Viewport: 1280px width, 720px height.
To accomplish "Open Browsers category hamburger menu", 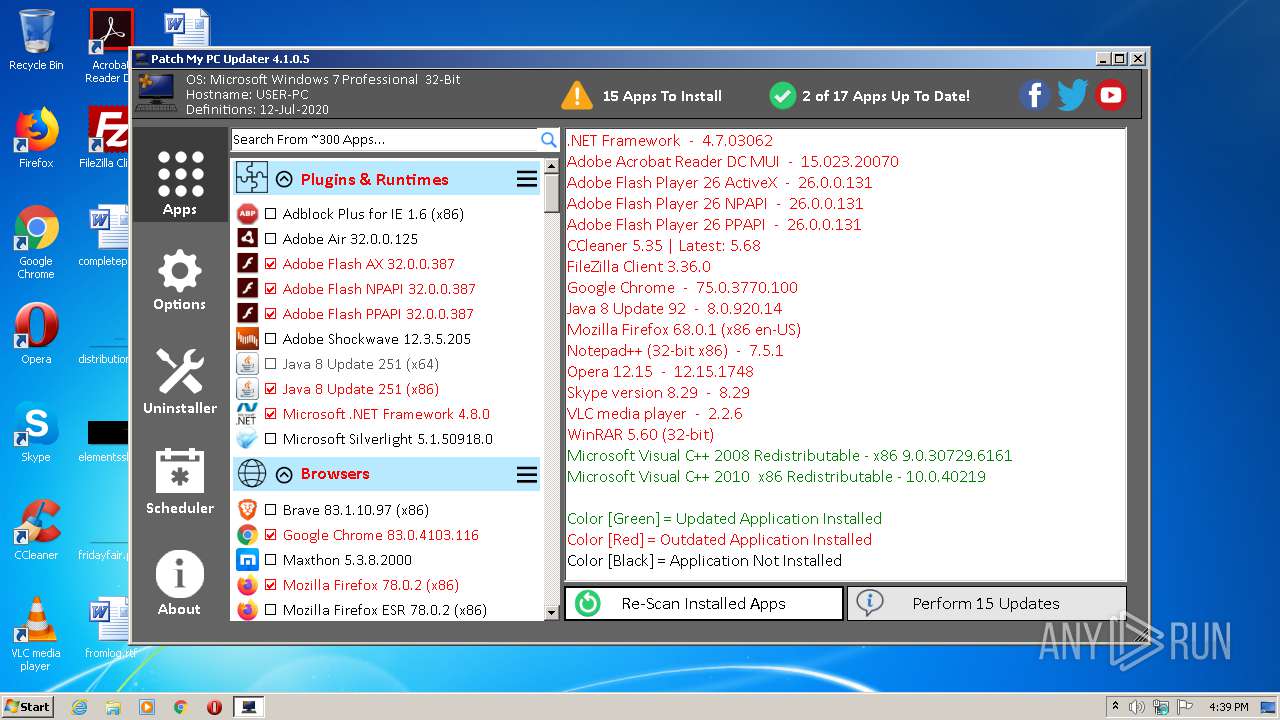I will coord(527,475).
